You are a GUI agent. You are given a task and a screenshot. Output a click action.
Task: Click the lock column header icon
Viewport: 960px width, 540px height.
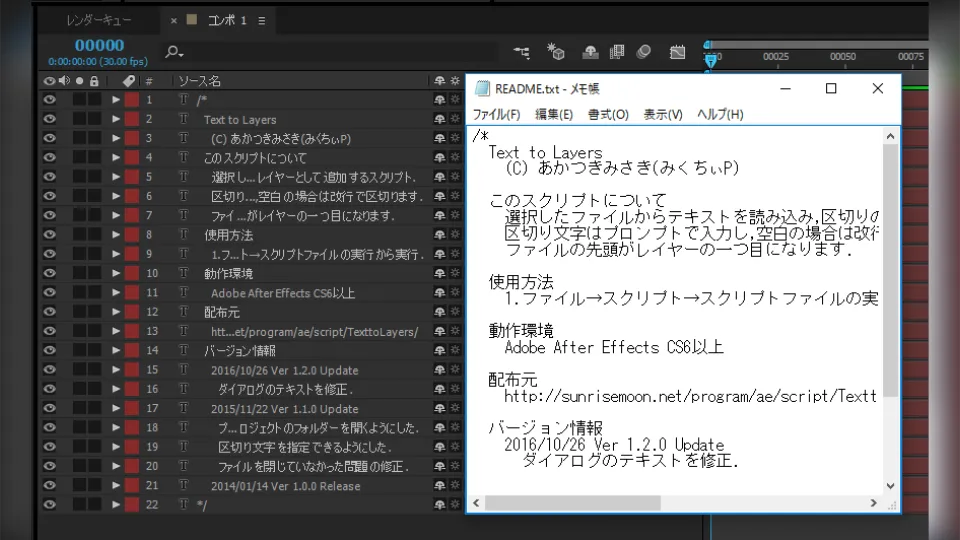click(x=94, y=81)
